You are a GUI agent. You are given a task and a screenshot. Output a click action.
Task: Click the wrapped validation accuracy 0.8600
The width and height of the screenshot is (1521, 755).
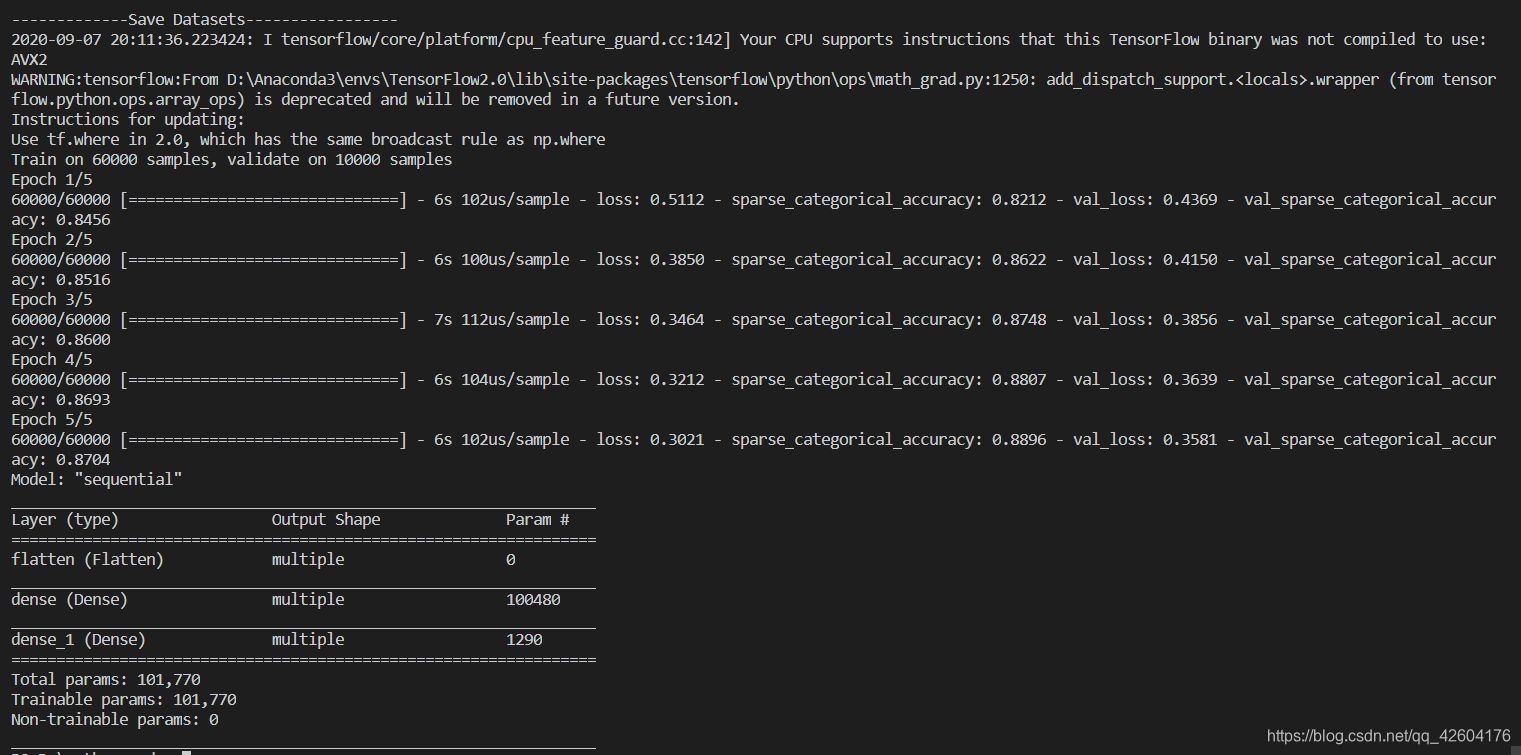83,340
